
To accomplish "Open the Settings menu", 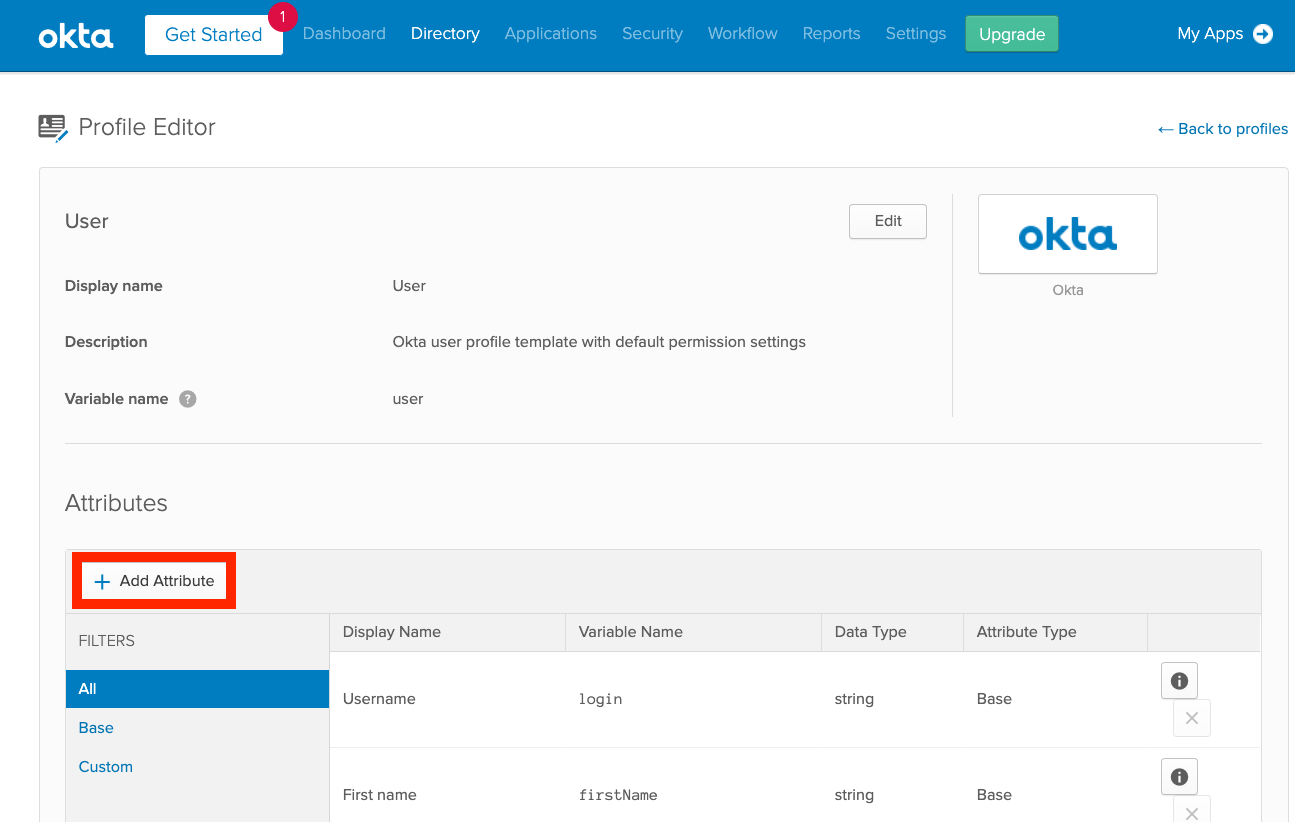I will (x=916, y=34).
